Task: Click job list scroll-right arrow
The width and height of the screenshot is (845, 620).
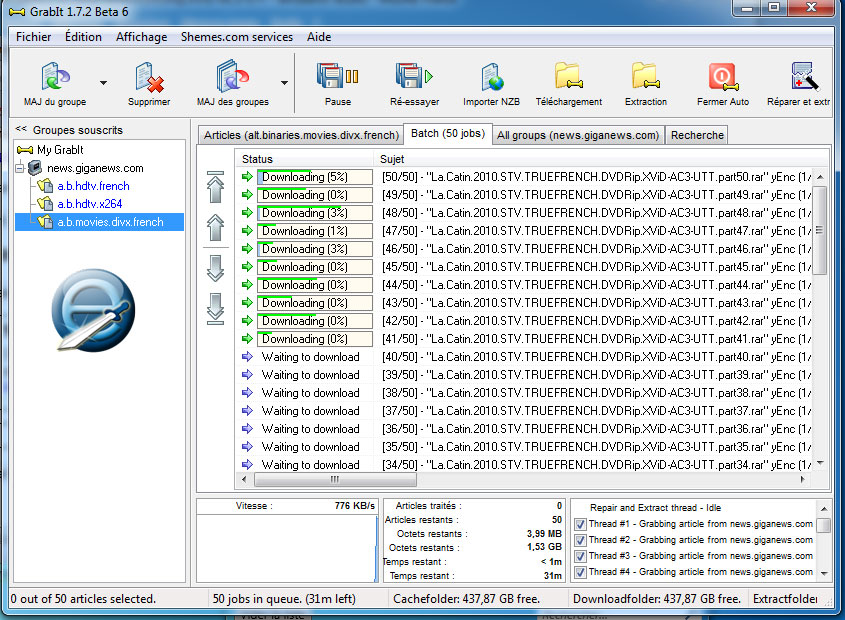Action: tap(802, 479)
